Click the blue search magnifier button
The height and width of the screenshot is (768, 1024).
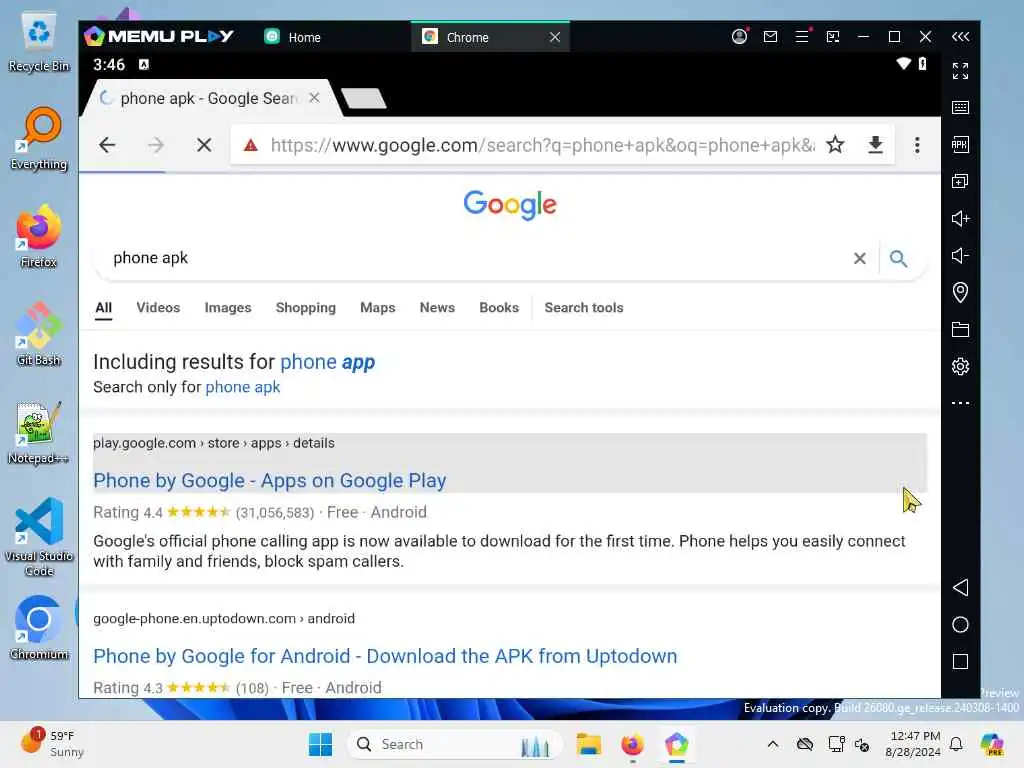point(899,259)
